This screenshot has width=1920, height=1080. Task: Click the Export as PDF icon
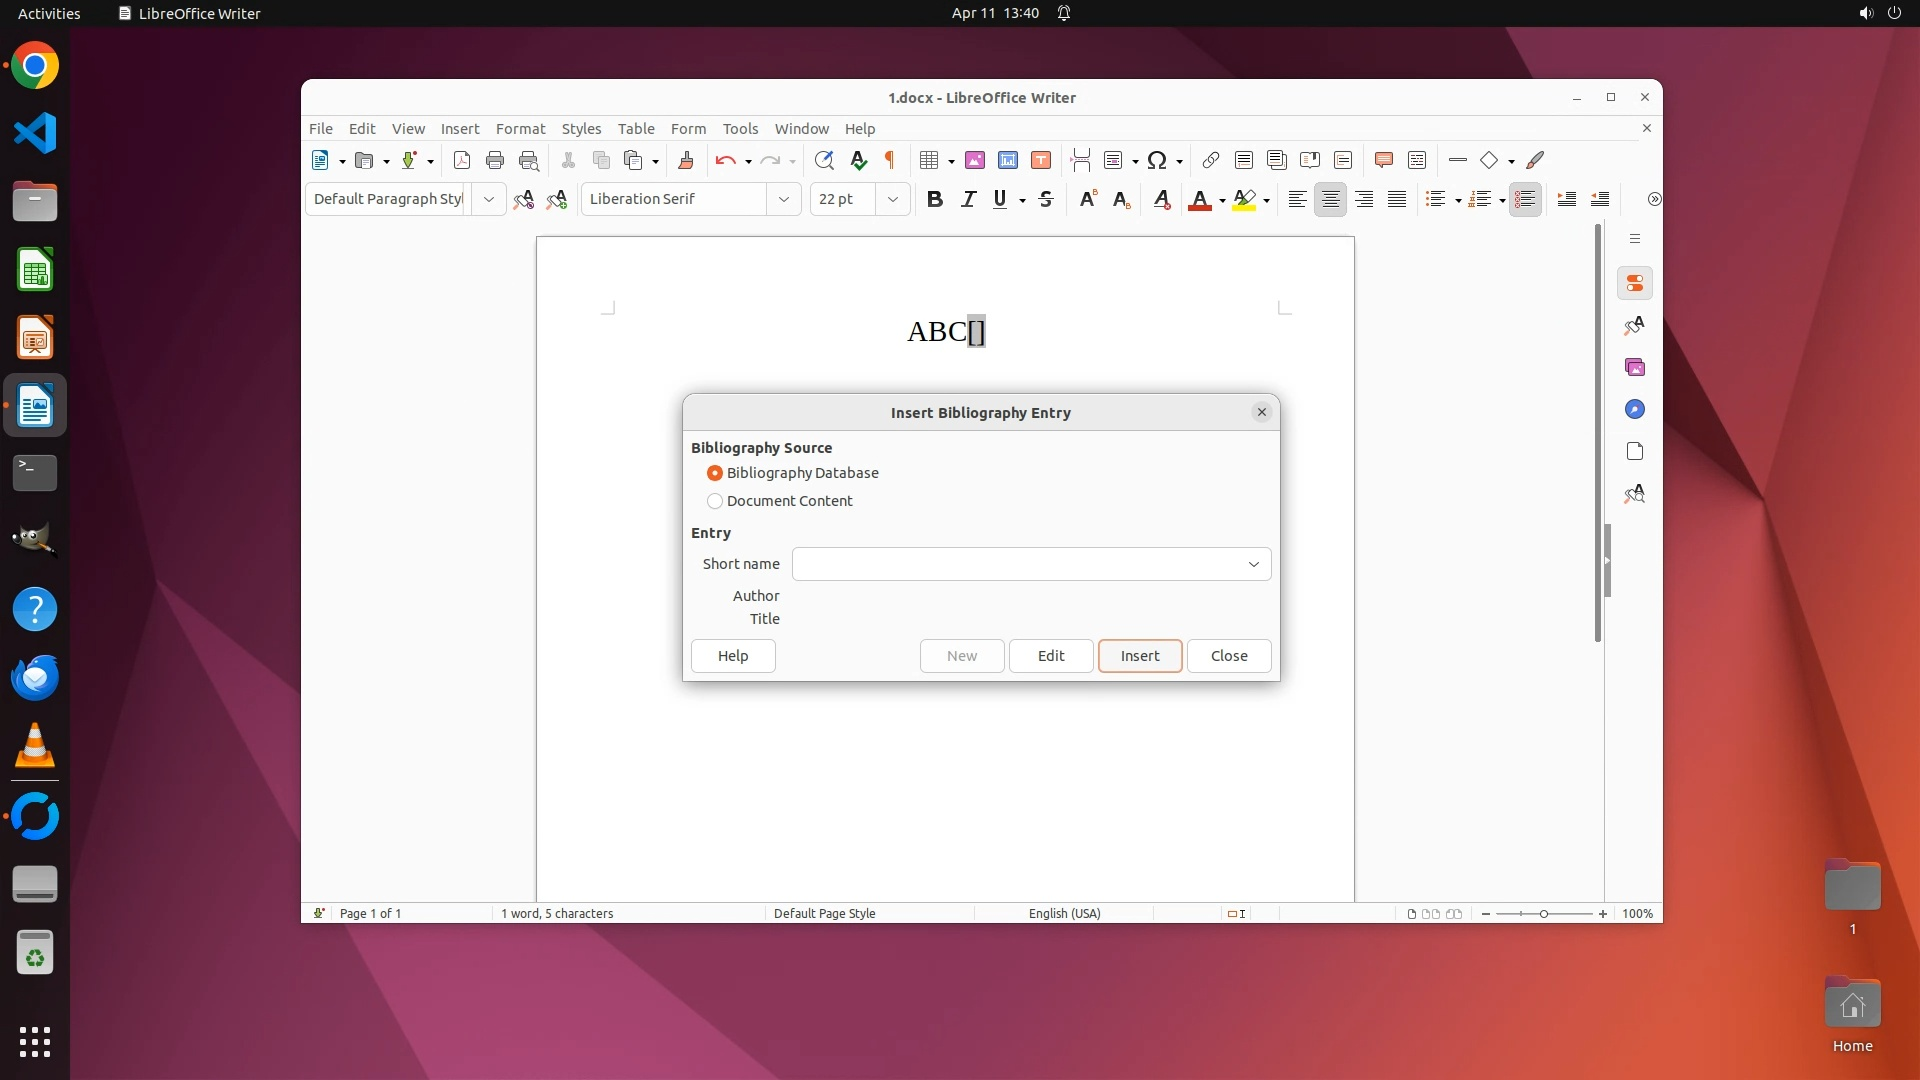pyautogui.click(x=461, y=160)
